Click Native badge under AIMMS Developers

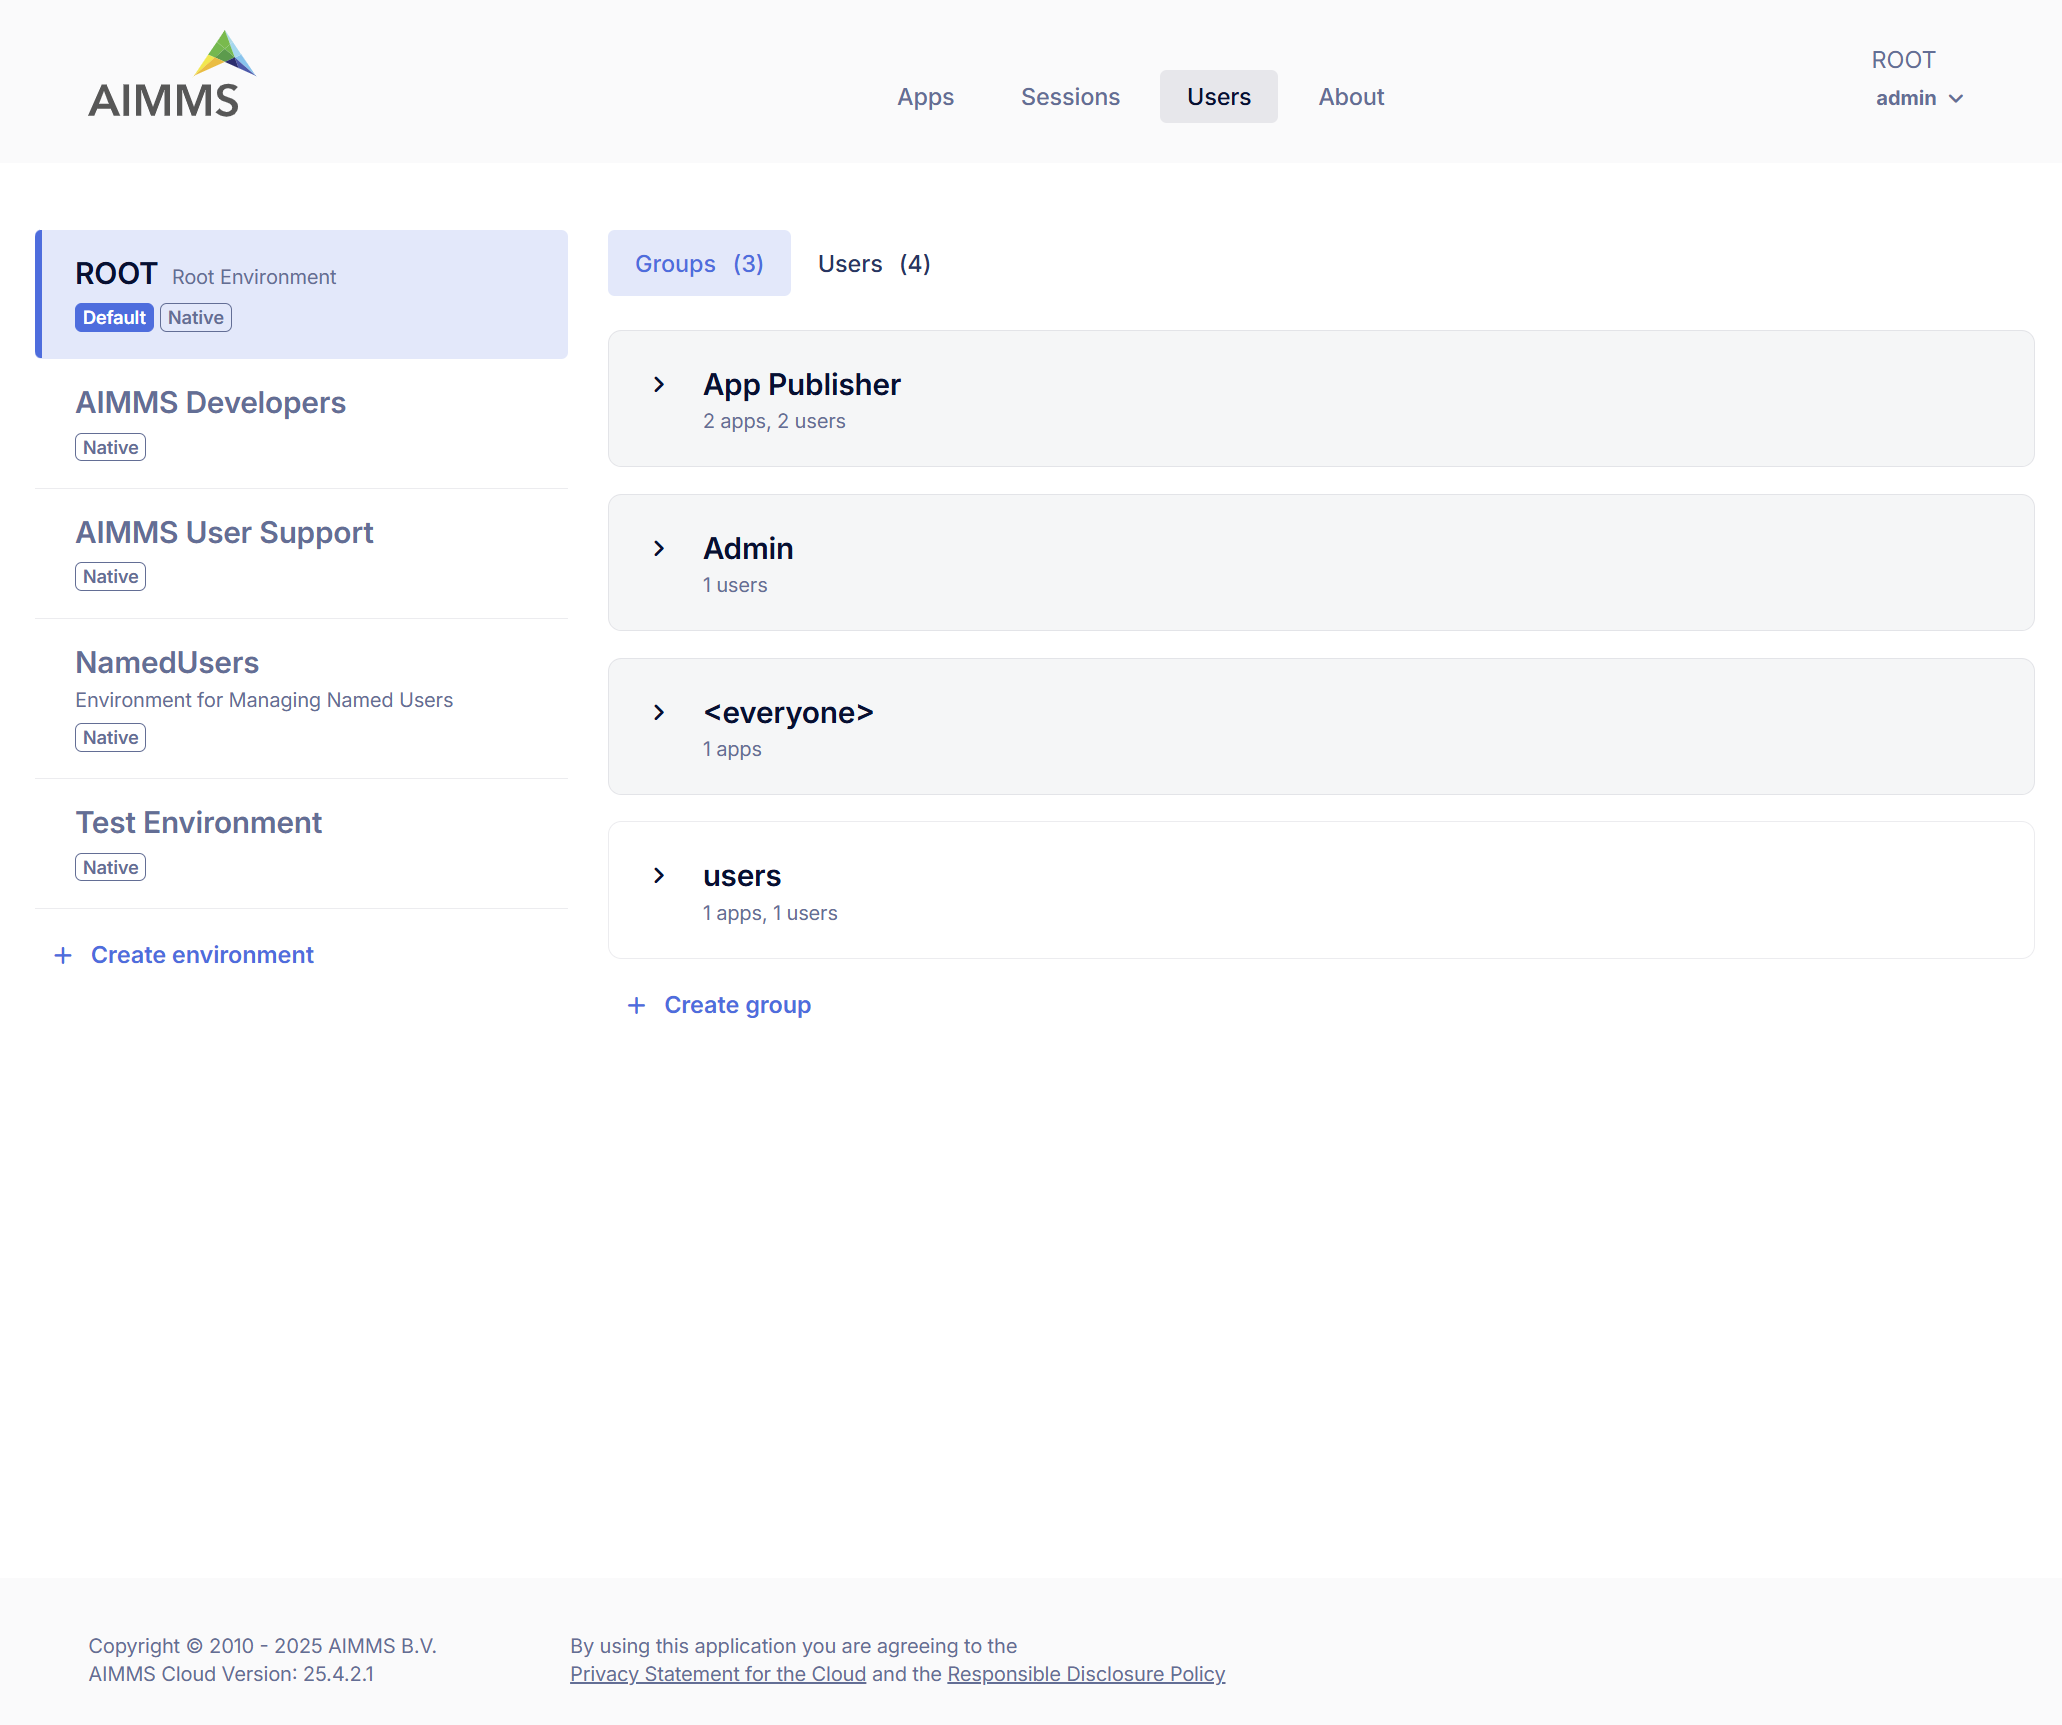[x=111, y=448]
